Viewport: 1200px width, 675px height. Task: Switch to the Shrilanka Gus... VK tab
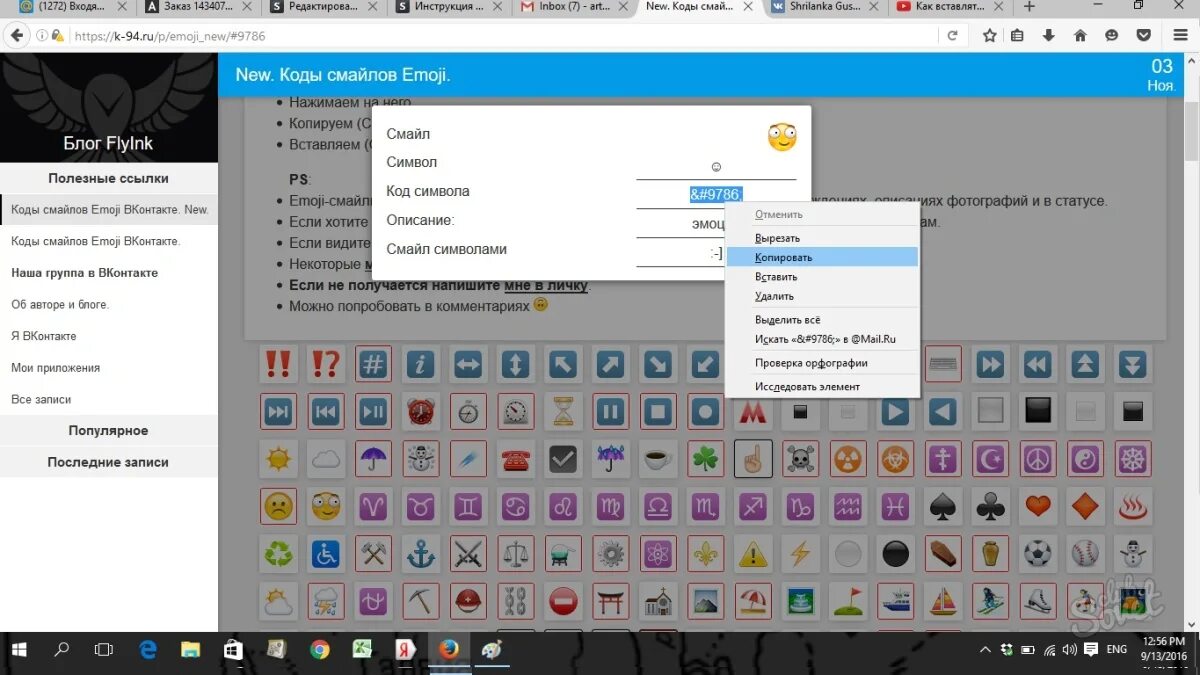pos(822,7)
